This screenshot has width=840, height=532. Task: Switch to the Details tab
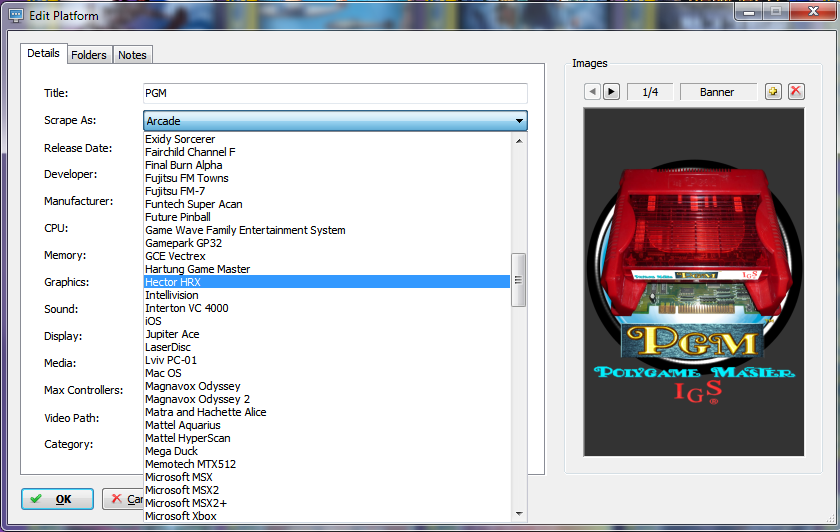coord(43,53)
